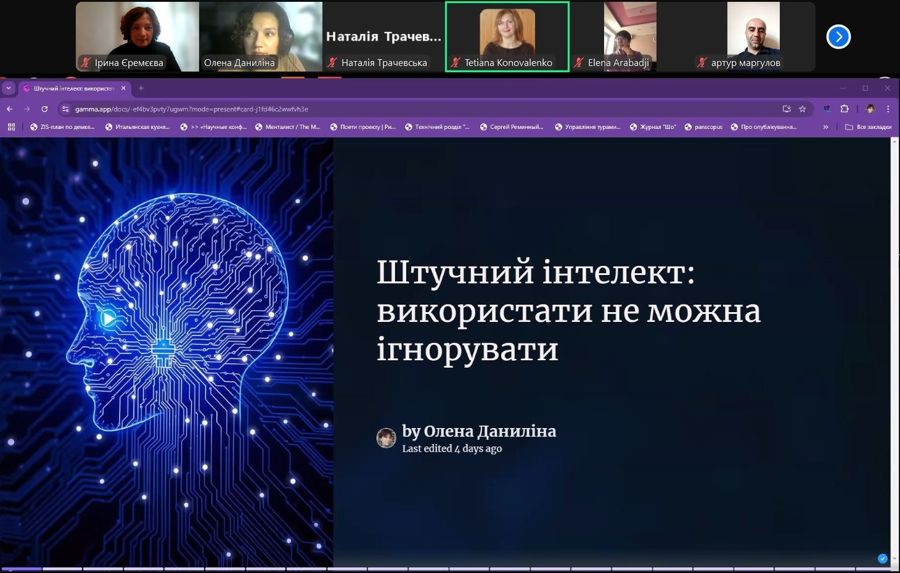Close the Штучний інтелект browser tab
The image size is (900, 573).
tap(123, 88)
